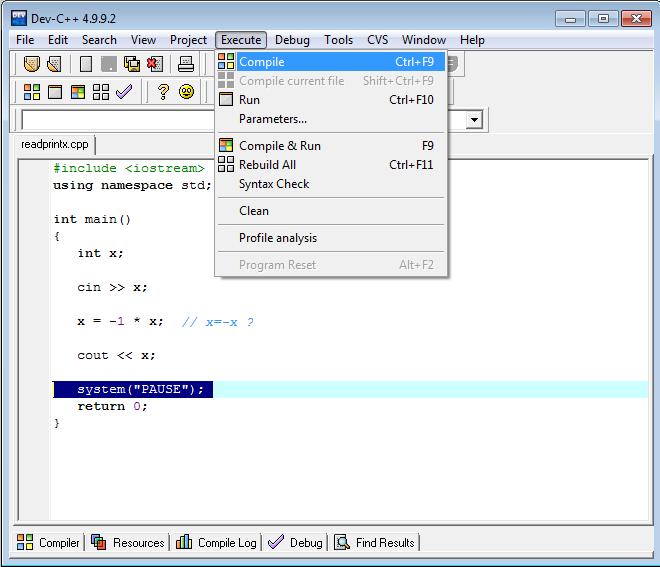The width and height of the screenshot is (660, 567).
Task: Click the 'cout << x;' code line
Action: [x=117, y=356]
